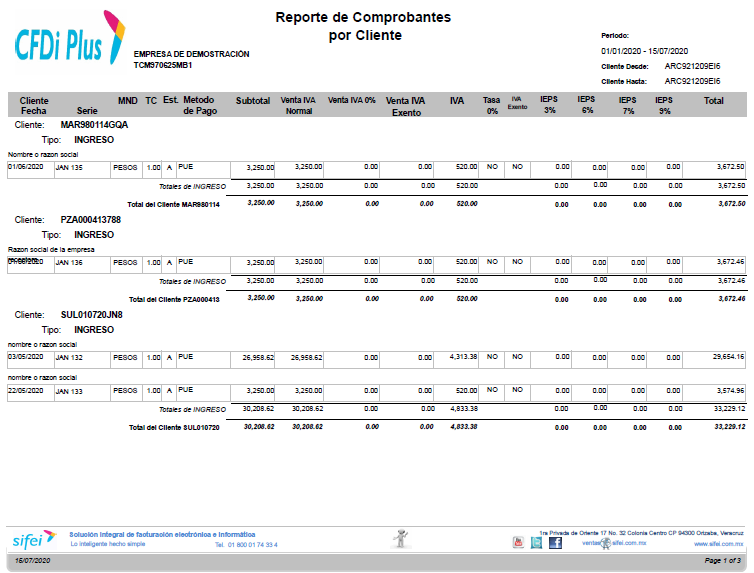Click the total '3,574.96' in the JAN 133 row

pos(730,390)
